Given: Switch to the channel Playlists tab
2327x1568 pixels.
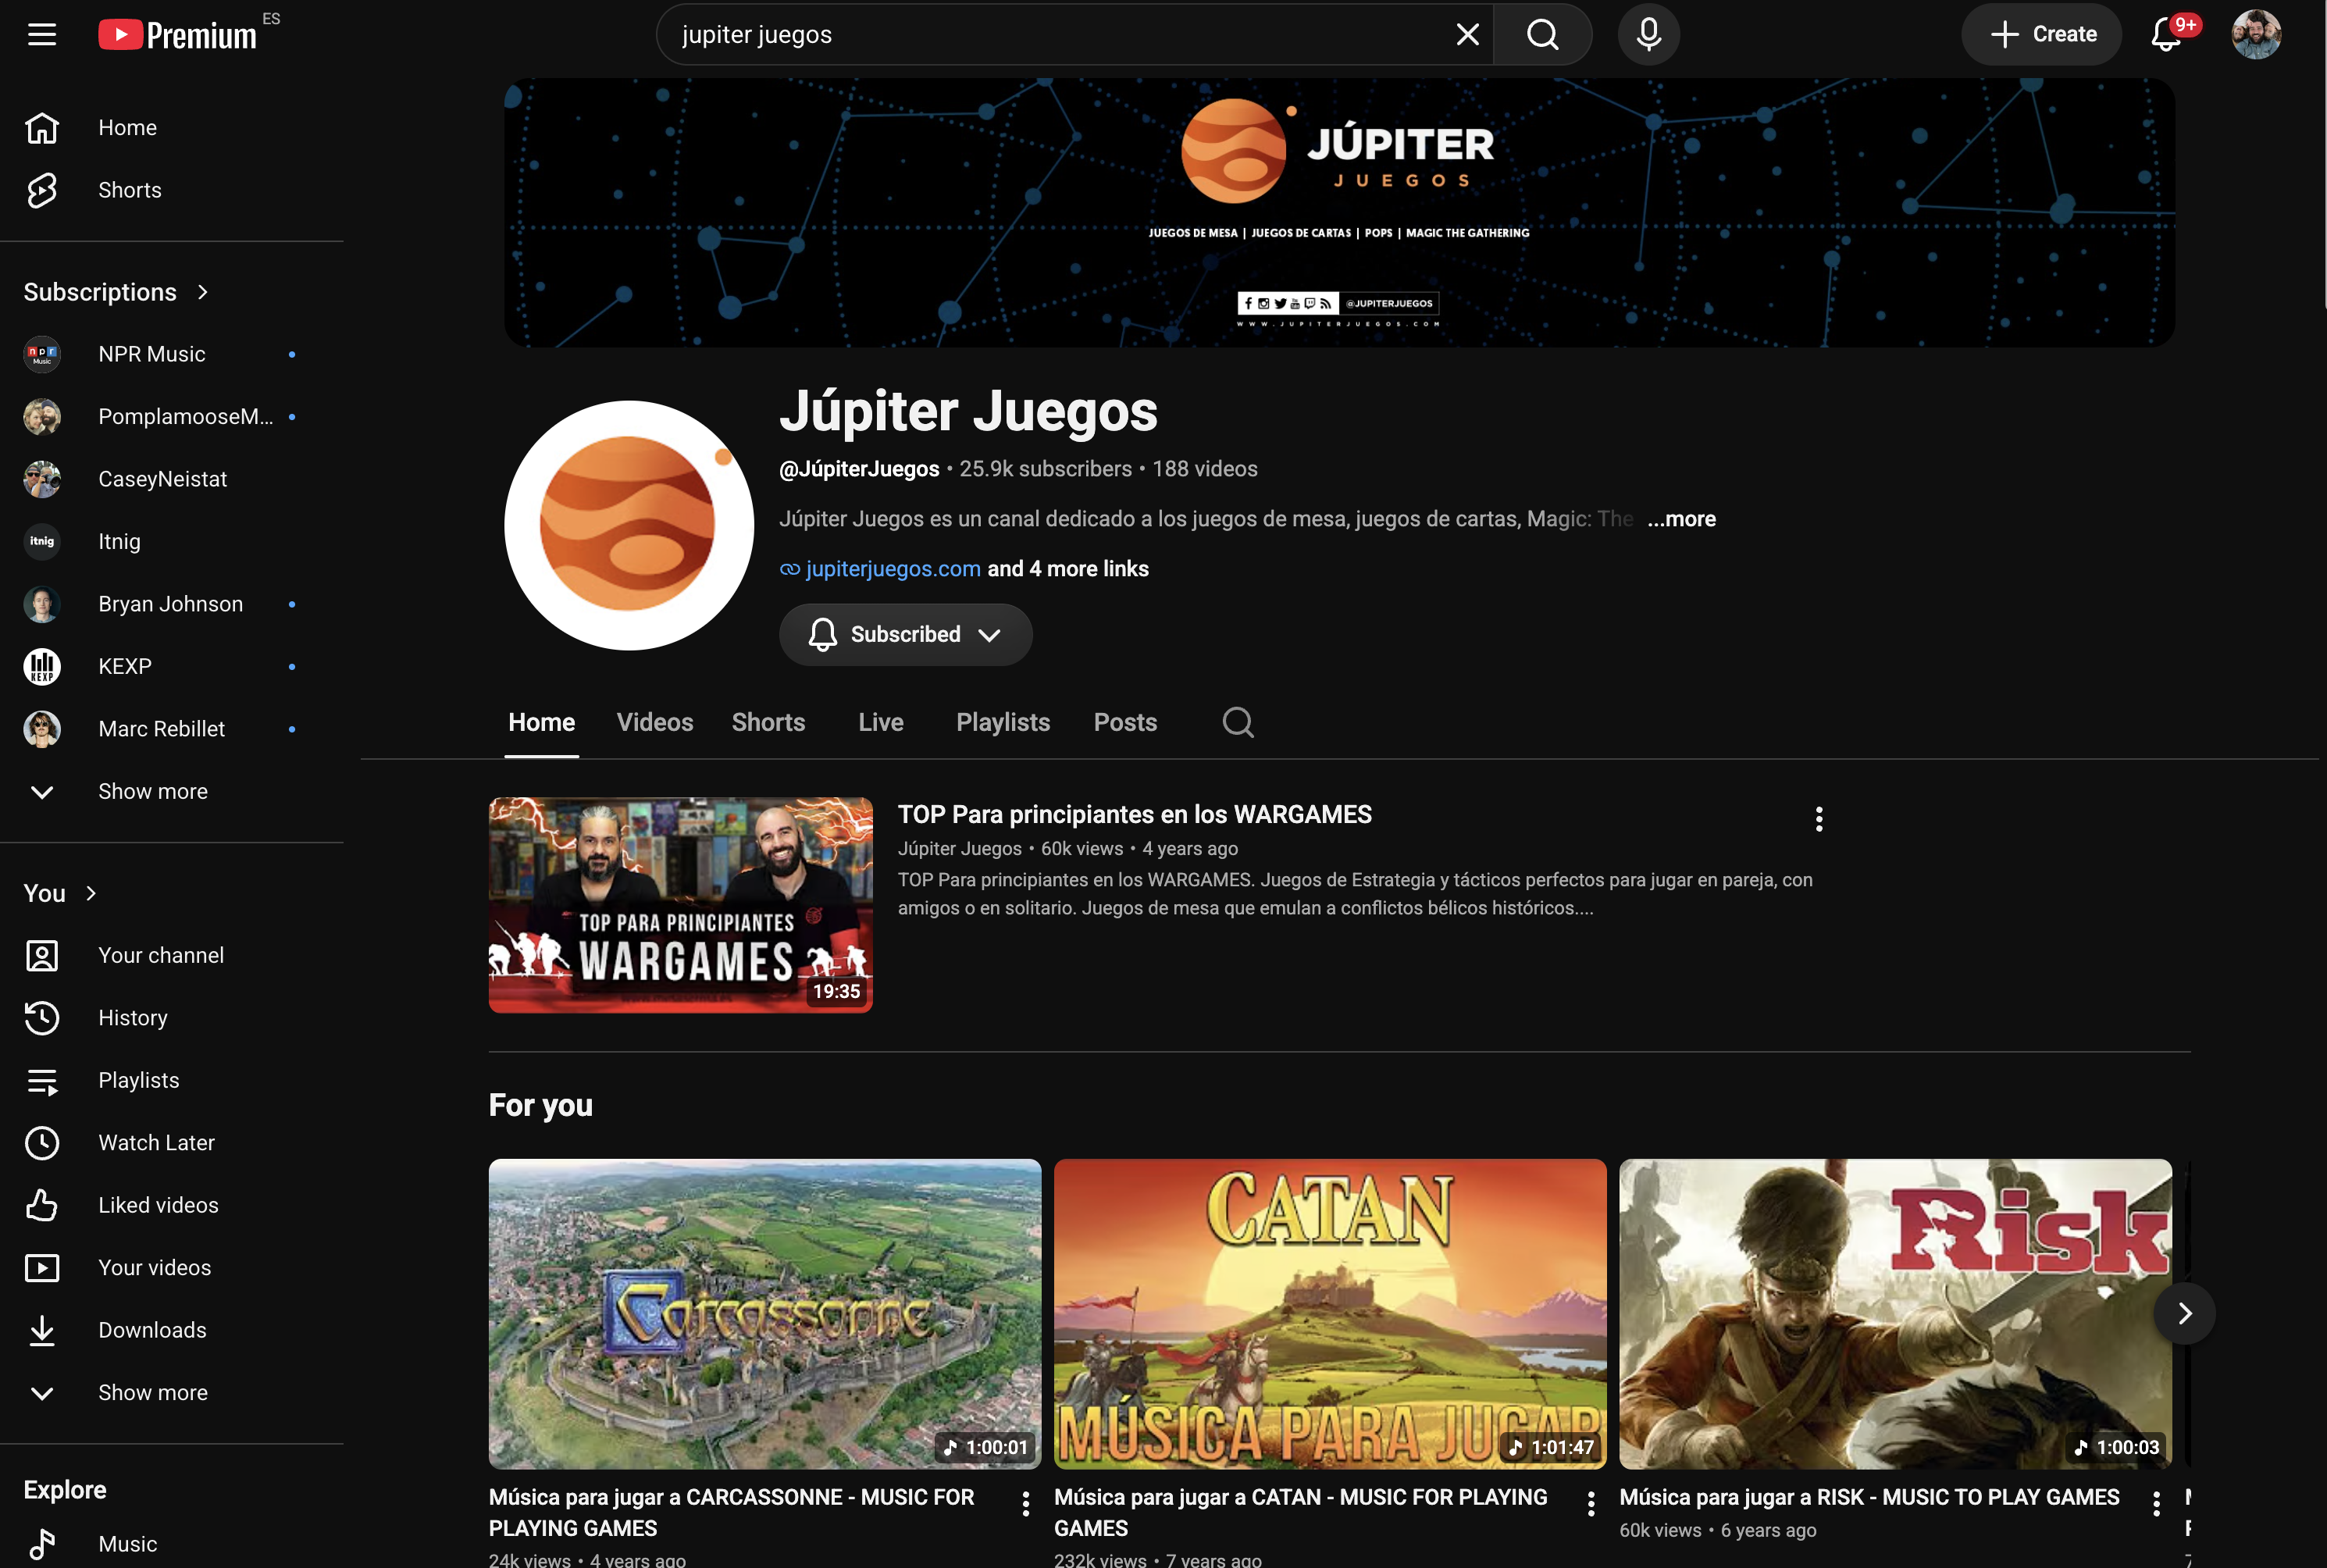Looking at the screenshot, I should tap(1003, 723).
